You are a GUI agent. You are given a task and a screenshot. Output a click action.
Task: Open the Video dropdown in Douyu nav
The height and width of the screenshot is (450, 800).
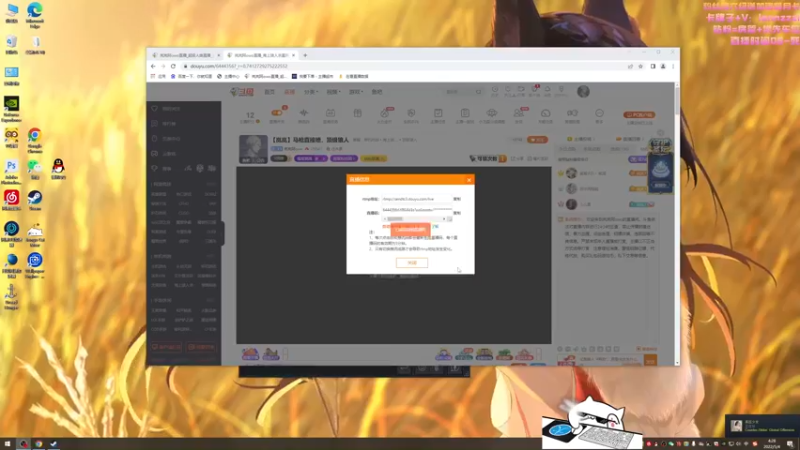333,92
